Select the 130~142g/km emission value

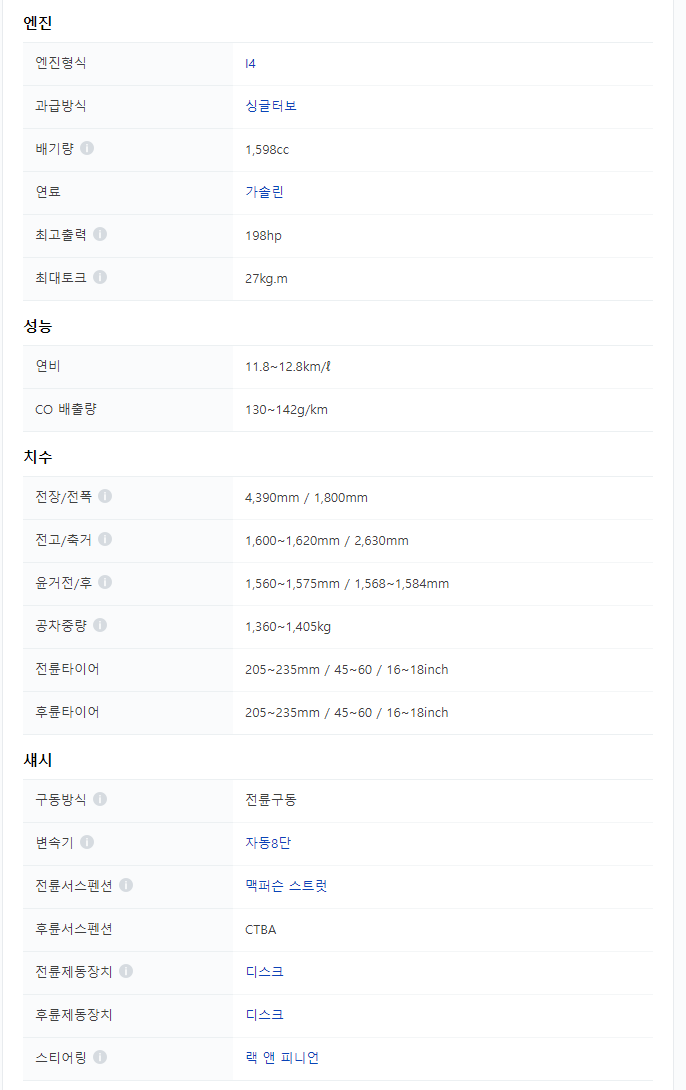286,409
